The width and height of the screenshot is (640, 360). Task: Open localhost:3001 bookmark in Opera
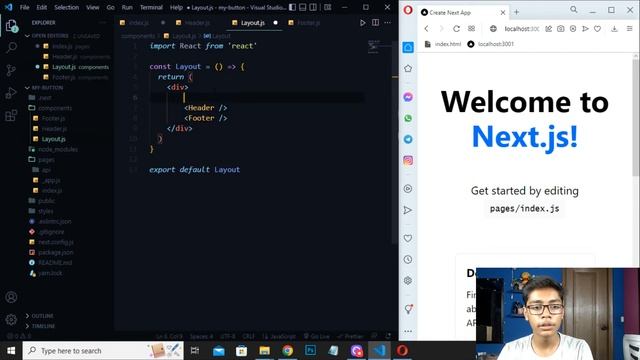tap(491, 44)
